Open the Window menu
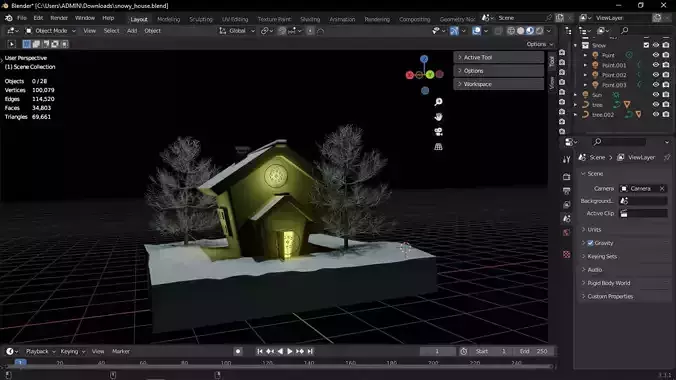The height and width of the screenshot is (380, 676). coord(84,18)
